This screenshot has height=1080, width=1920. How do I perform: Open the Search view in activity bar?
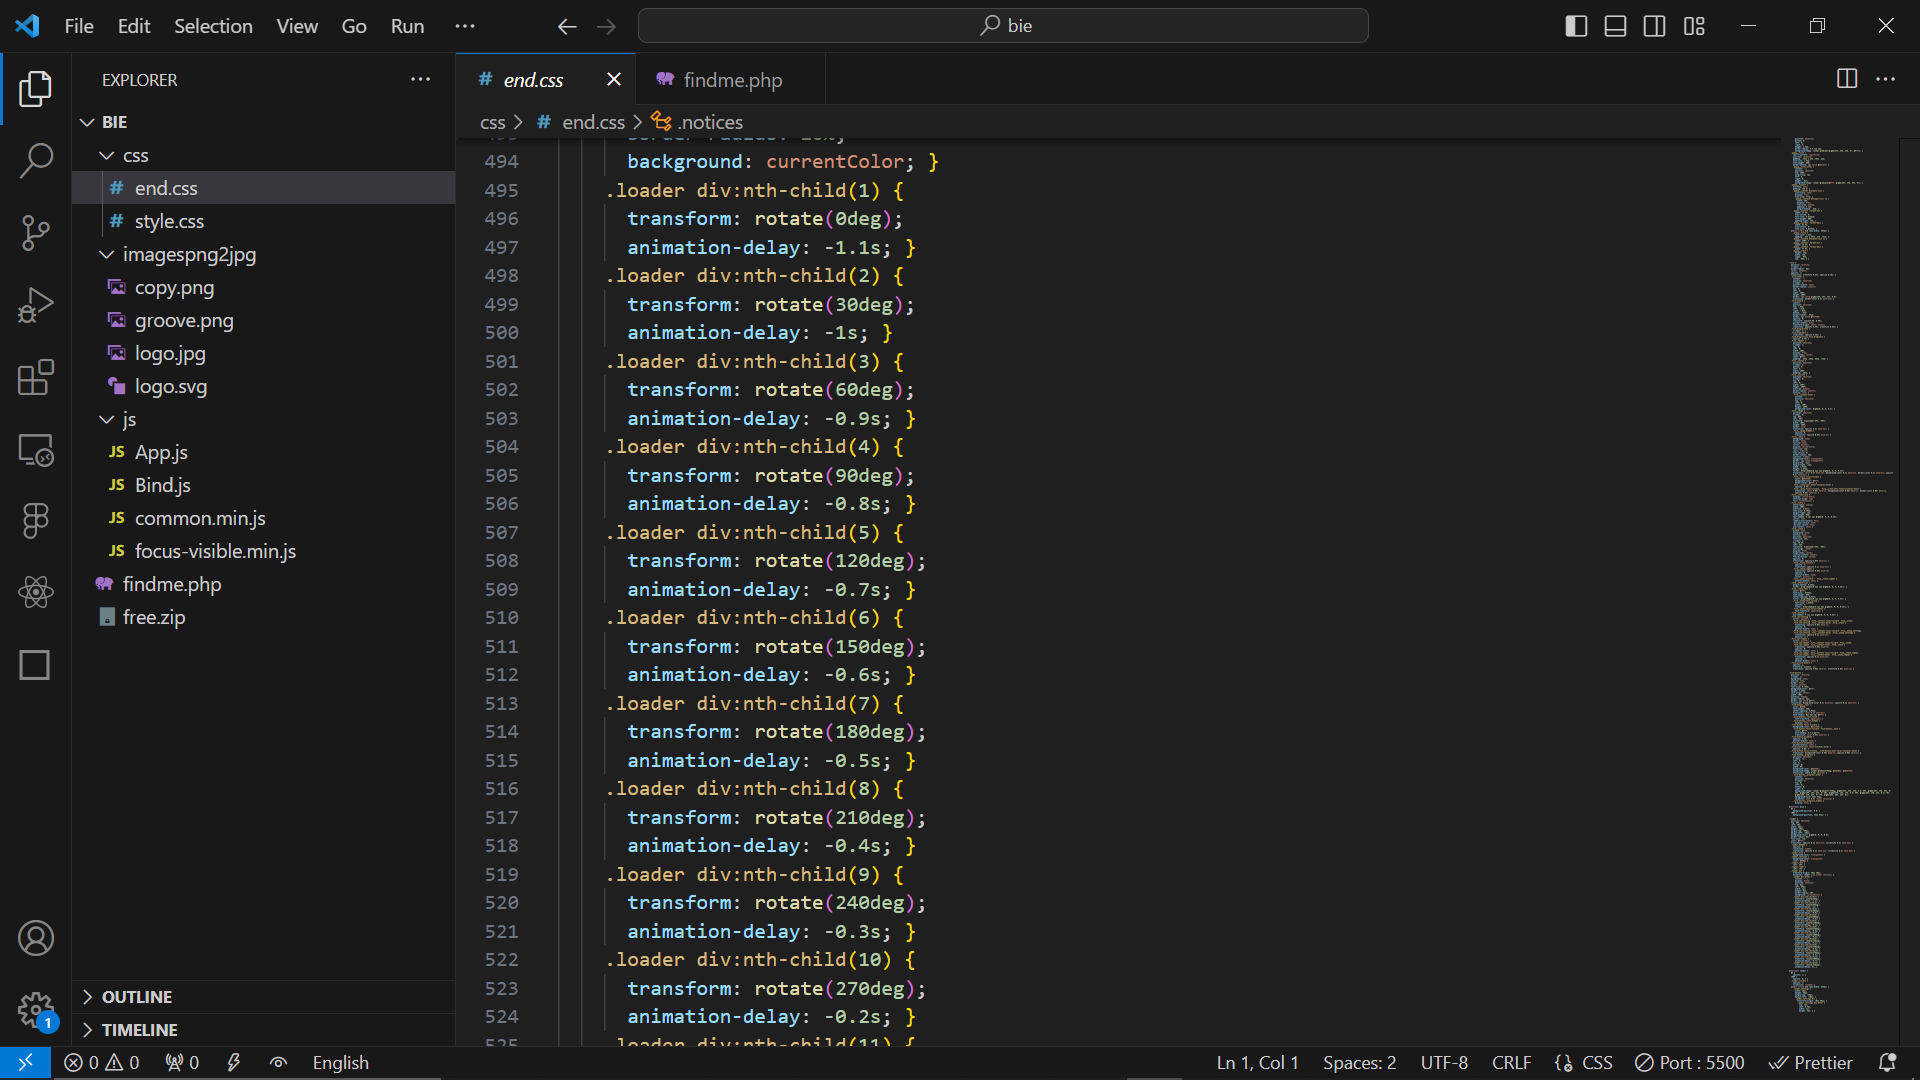pos(36,160)
